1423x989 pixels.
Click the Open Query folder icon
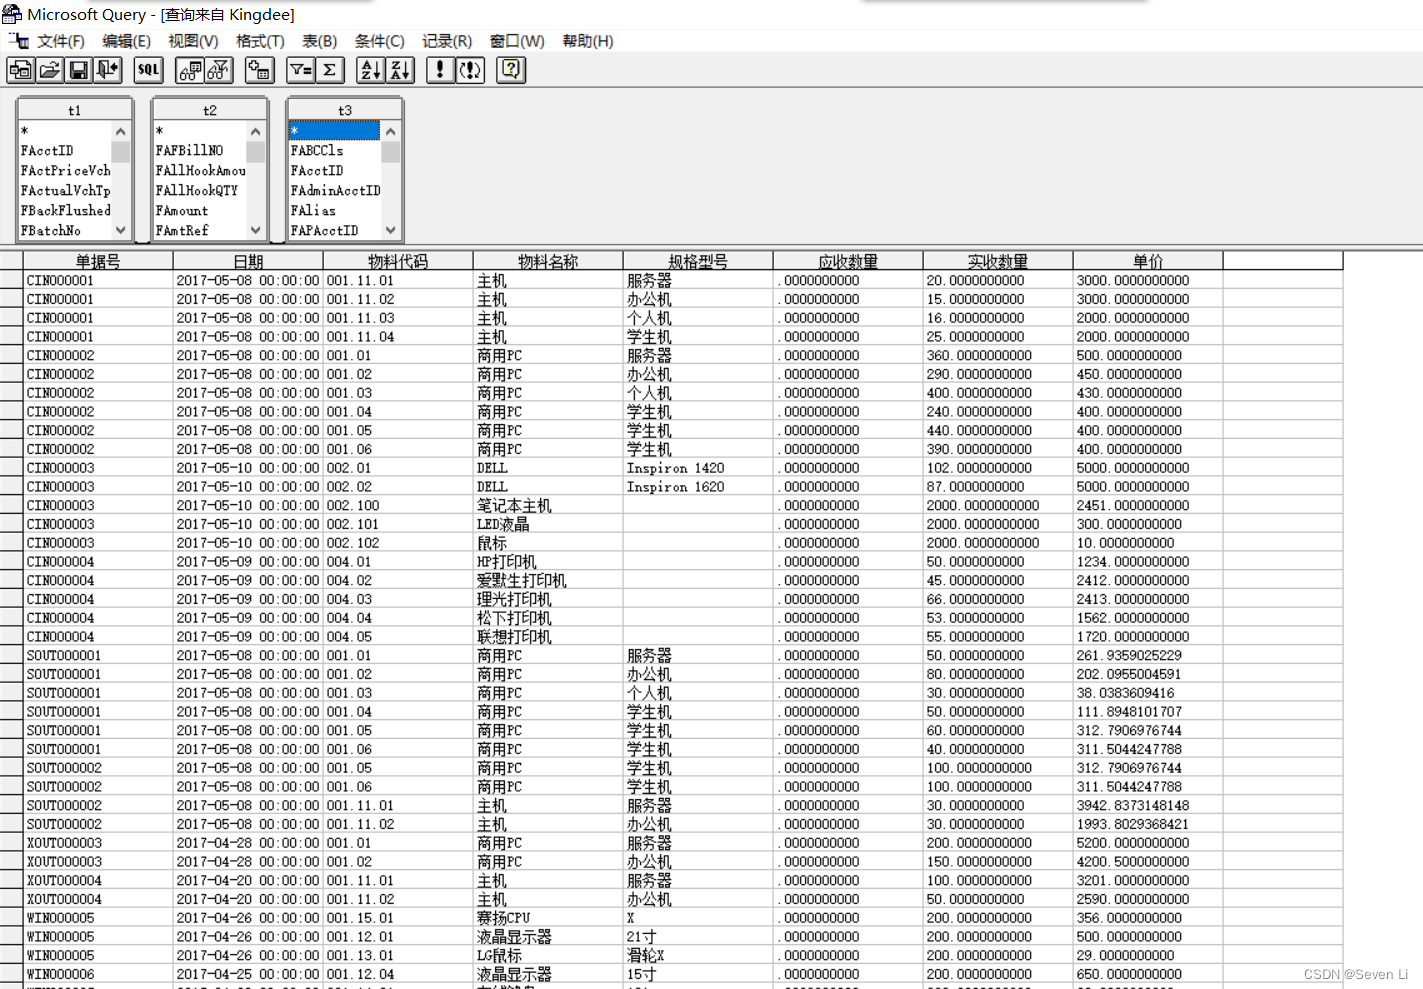(x=50, y=70)
